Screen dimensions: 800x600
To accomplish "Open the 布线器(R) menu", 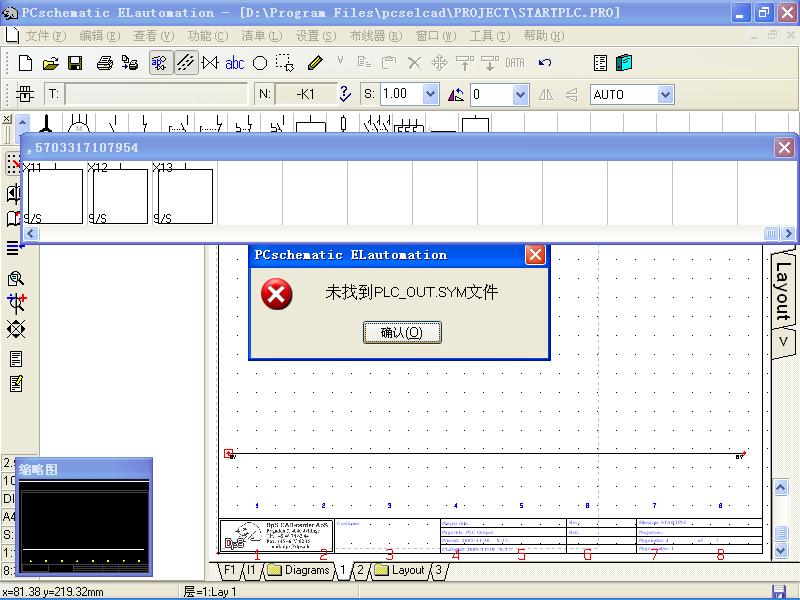I will pos(376,36).
